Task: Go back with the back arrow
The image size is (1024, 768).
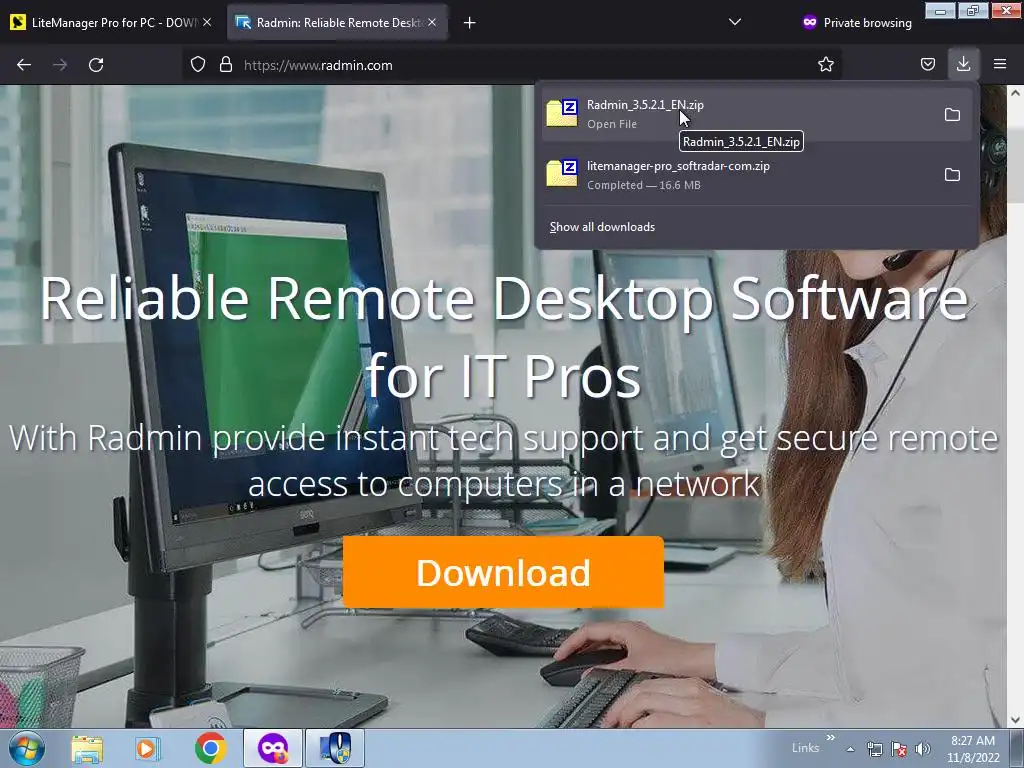Action: tap(24, 65)
